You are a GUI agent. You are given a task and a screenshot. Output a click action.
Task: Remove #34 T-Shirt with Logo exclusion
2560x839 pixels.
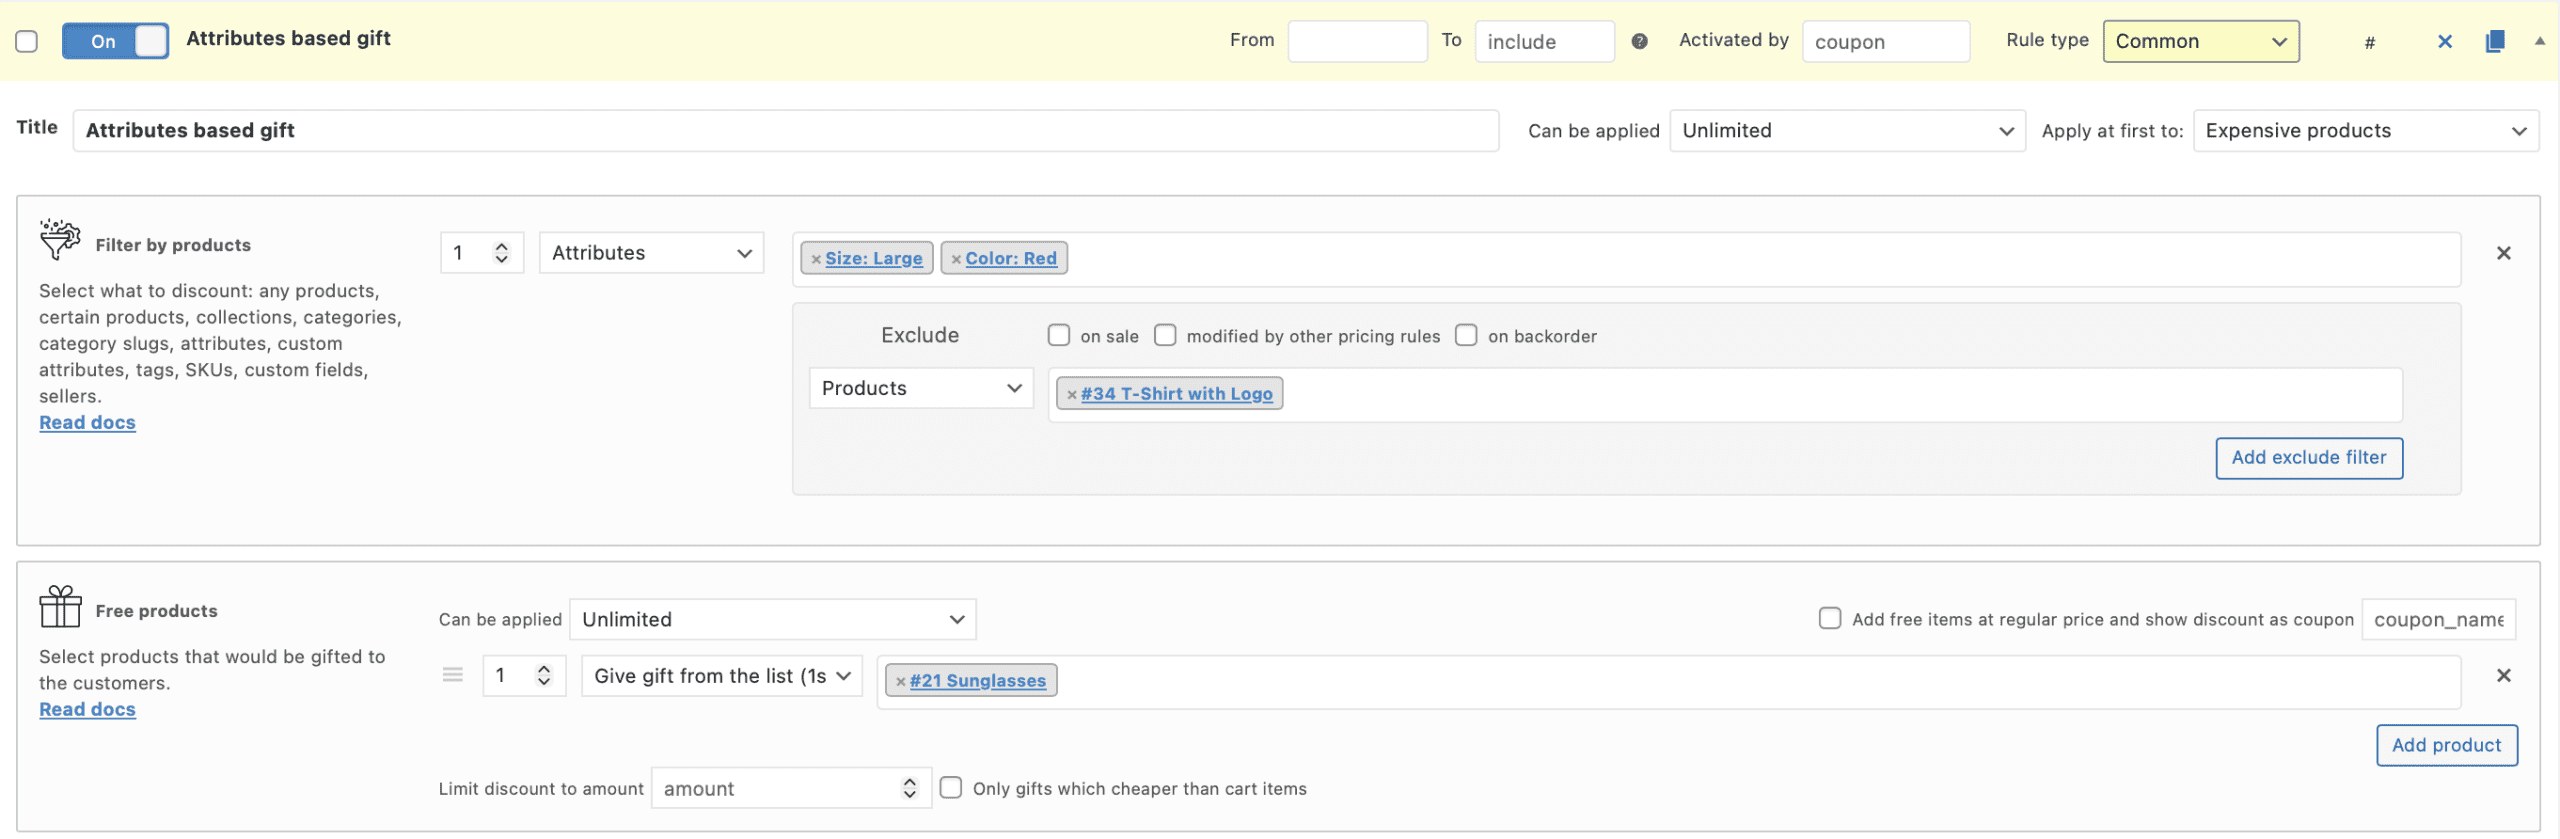coord(1071,395)
